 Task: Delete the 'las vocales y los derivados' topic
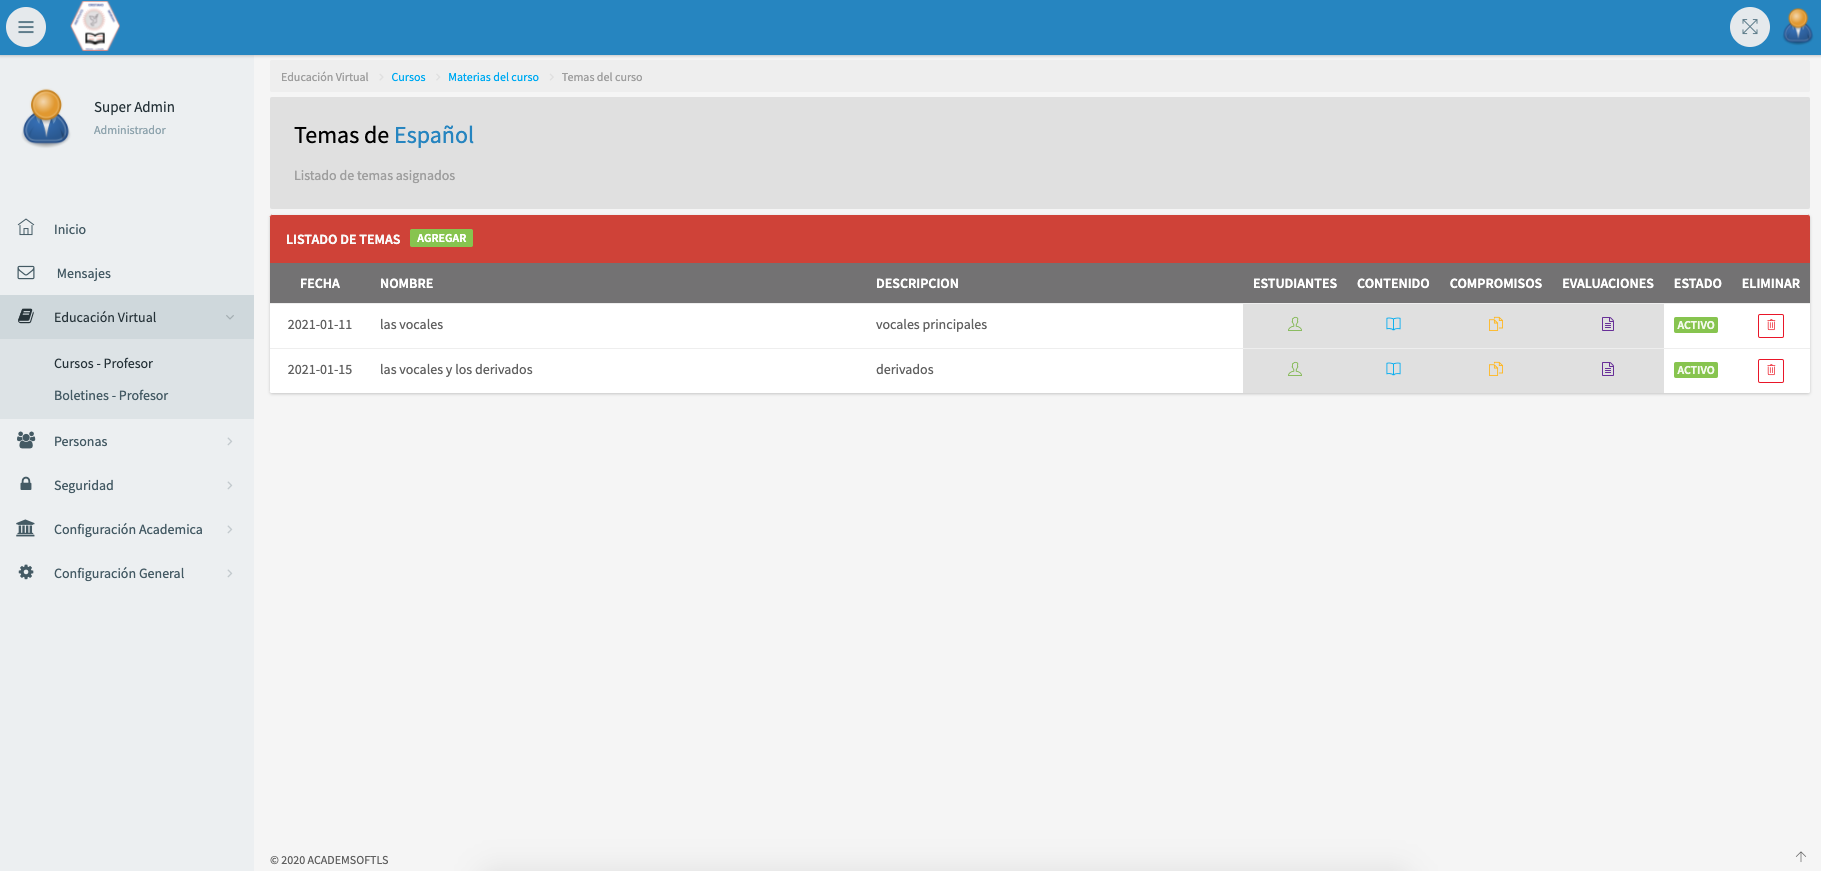pyautogui.click(x=1770, y=370)
